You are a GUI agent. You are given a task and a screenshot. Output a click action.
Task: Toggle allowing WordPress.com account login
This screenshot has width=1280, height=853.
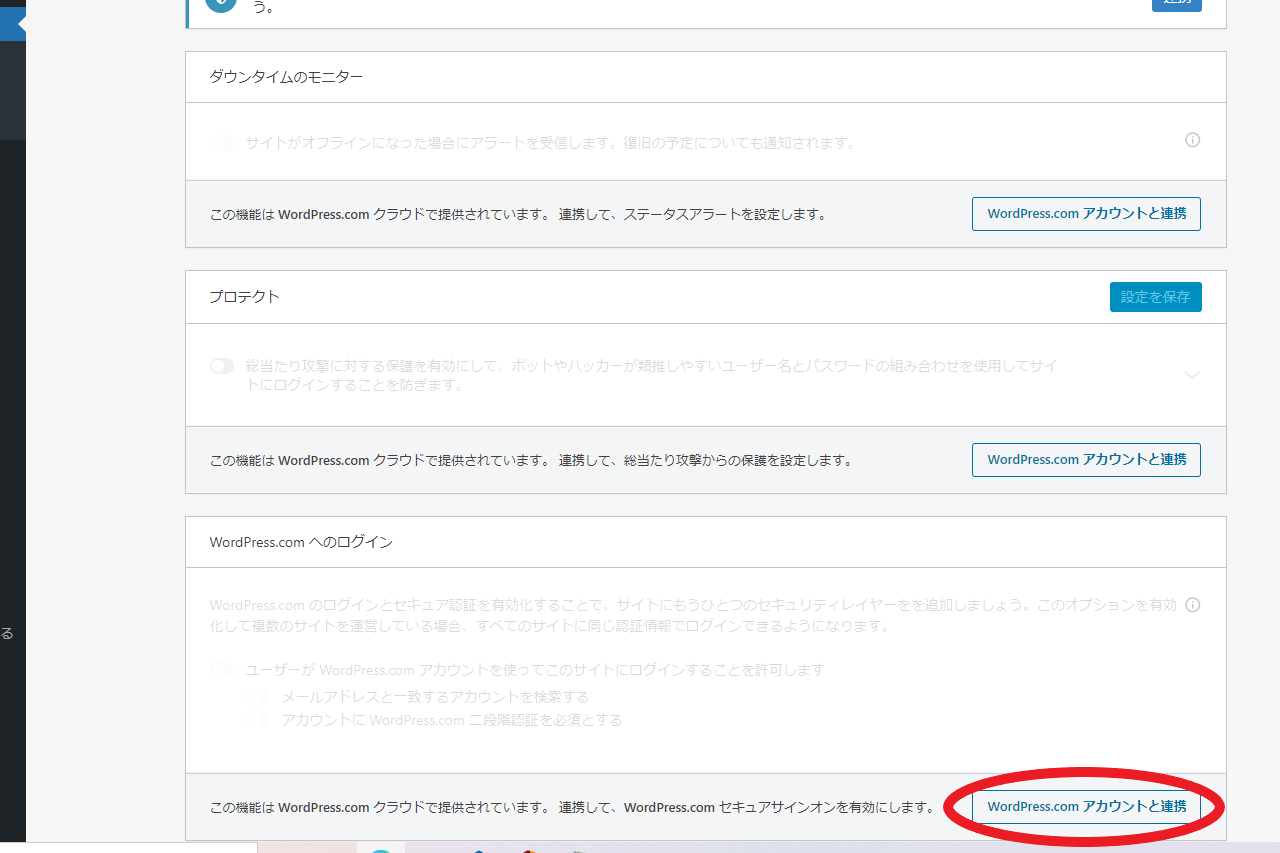pos(222,670)
